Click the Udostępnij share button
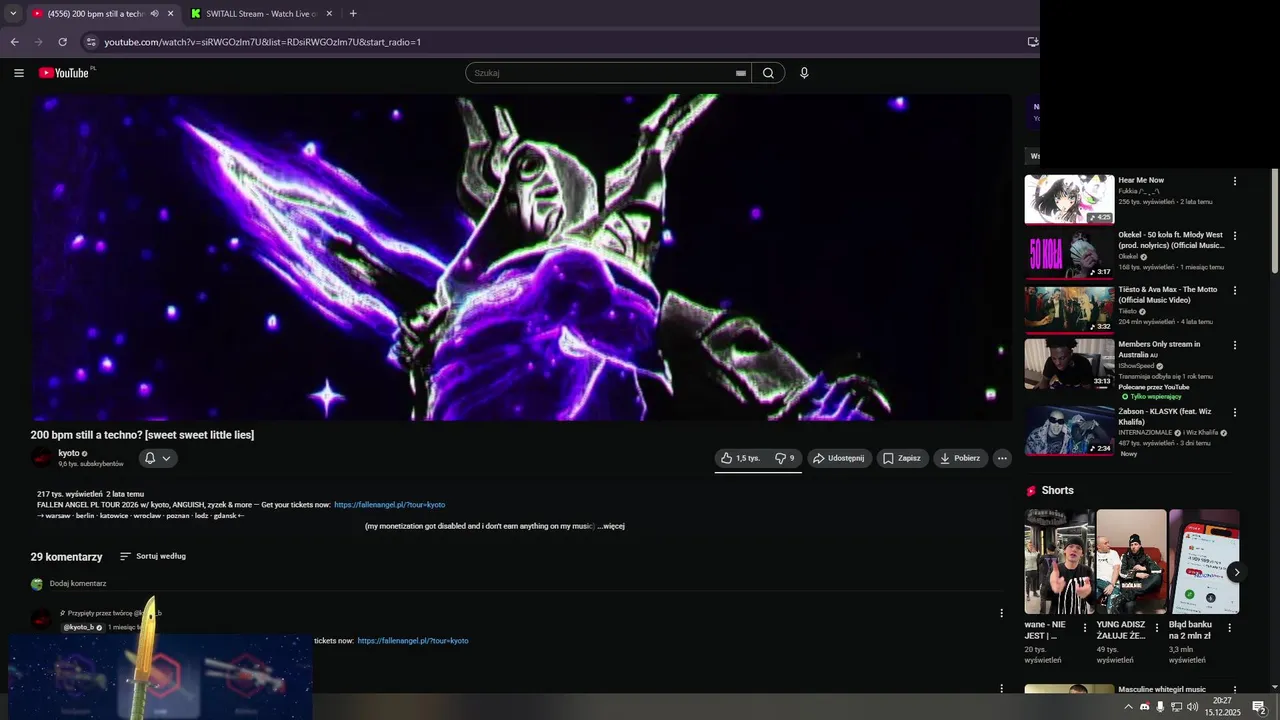This screenshot has width=1280, height=720. [839, 458]
